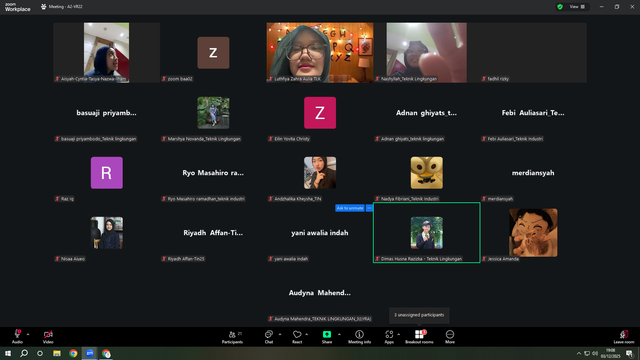Expand chat options arrow beside Chat
The height and width of the screenshot is (360, 640).
pos(280,334)
